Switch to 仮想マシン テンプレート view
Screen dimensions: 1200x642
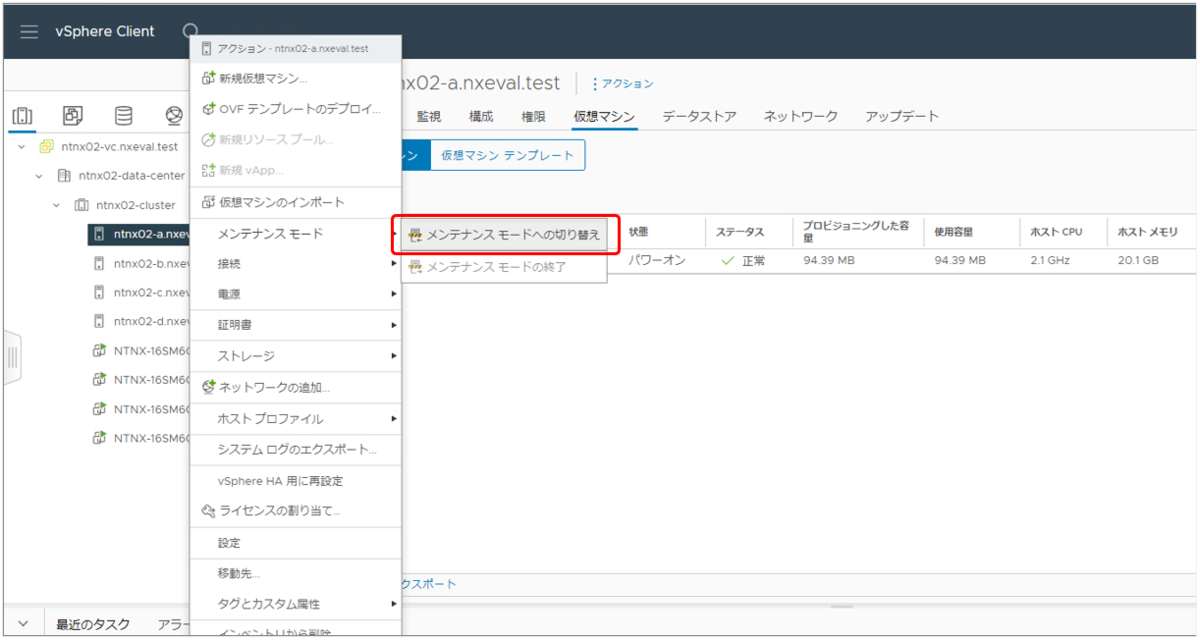coord(507,155)
